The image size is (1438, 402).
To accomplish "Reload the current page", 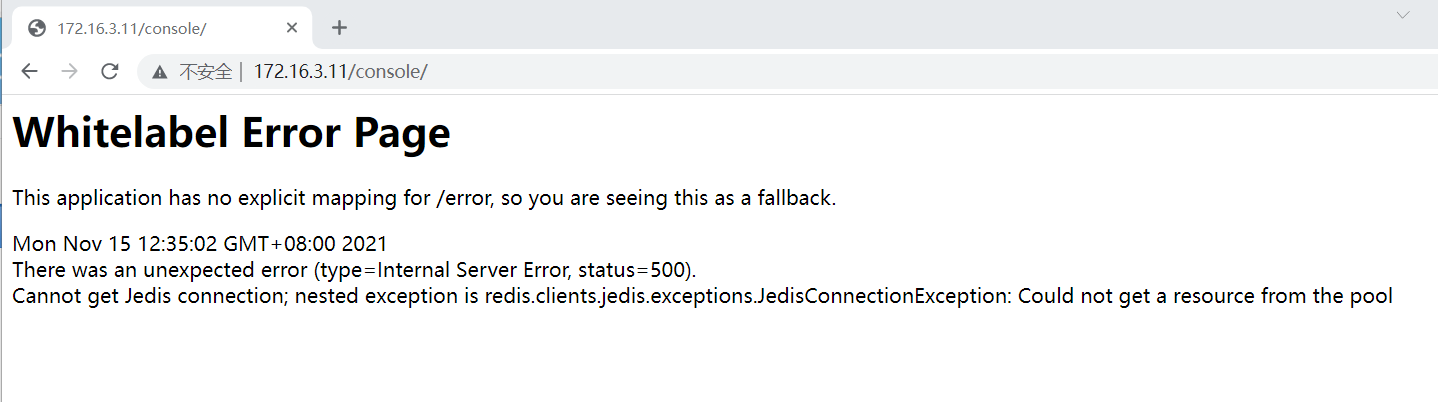I will (110, 71).
